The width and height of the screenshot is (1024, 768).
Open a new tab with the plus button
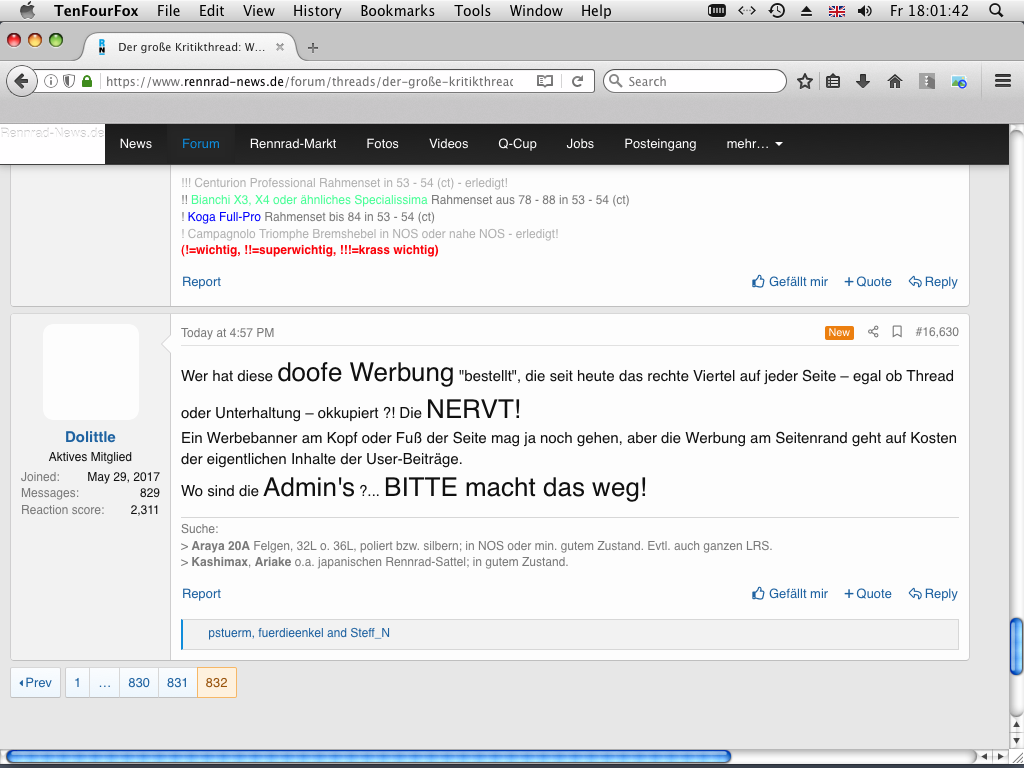point(313,47)
